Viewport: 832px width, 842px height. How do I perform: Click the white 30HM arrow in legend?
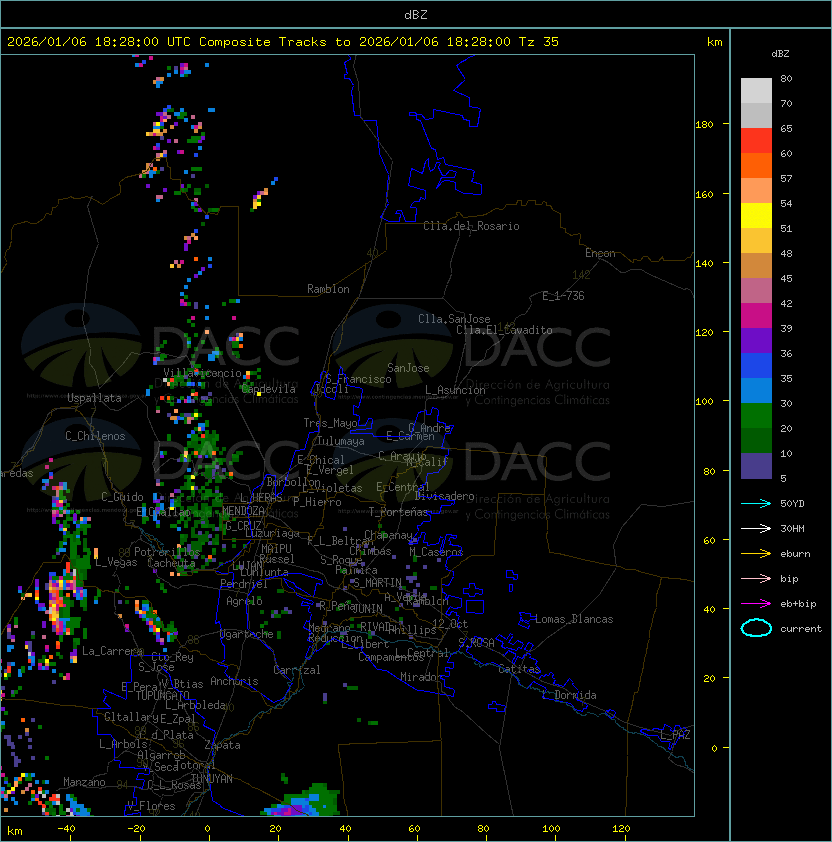point(756,528)
